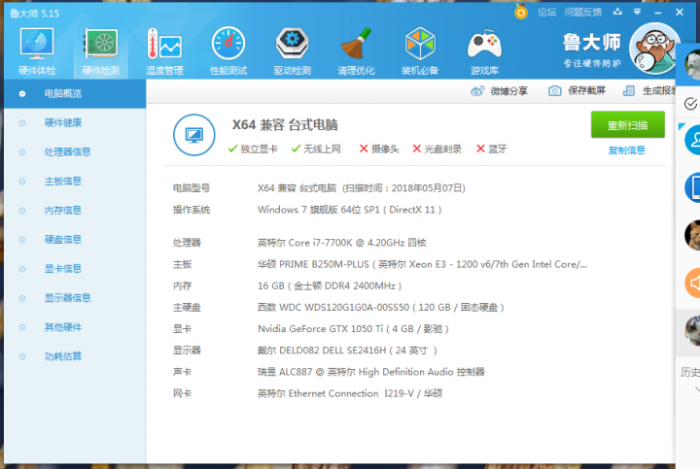Click the 驱动检测 driver detection icon
700x469 pixels.
pyautogui.click(x=292, y=47)
